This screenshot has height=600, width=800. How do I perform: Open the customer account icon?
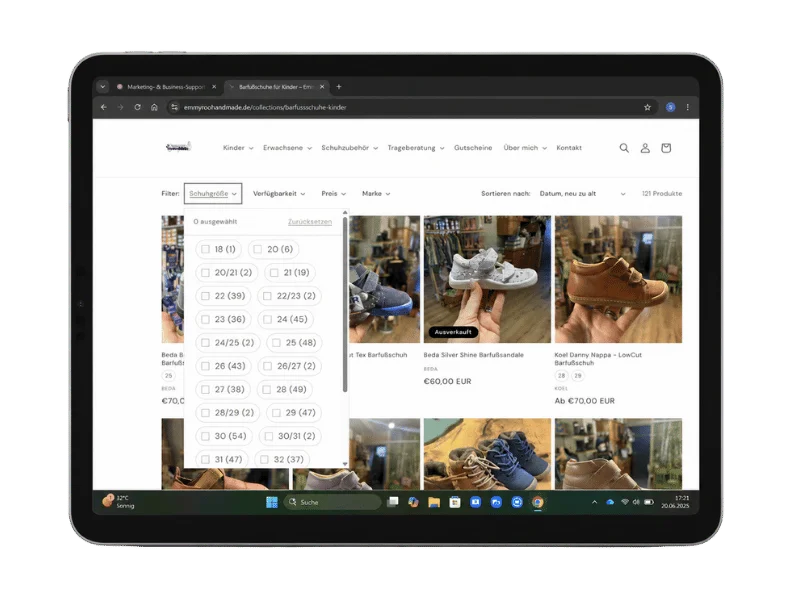pyautogui.click(x=645, y=148)
